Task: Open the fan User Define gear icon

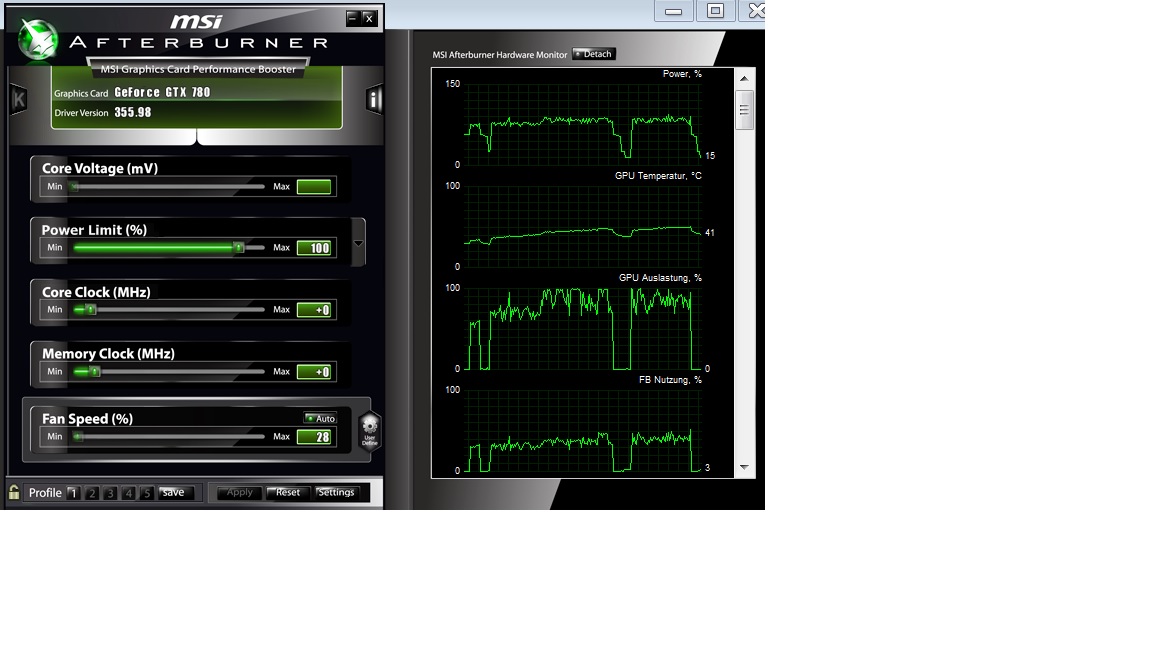Action: tap(370, 430)
